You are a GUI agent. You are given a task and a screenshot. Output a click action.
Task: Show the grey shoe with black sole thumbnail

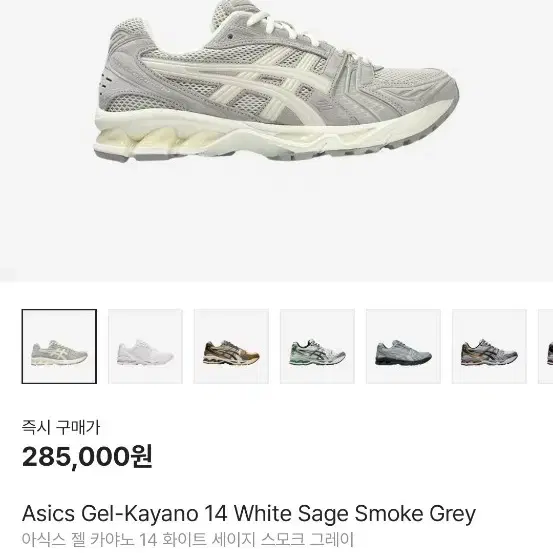coord(403,346)
